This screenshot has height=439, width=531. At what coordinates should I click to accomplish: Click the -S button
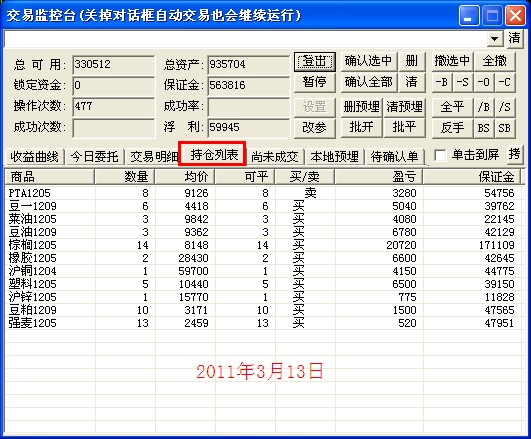(x=463, y=83)
